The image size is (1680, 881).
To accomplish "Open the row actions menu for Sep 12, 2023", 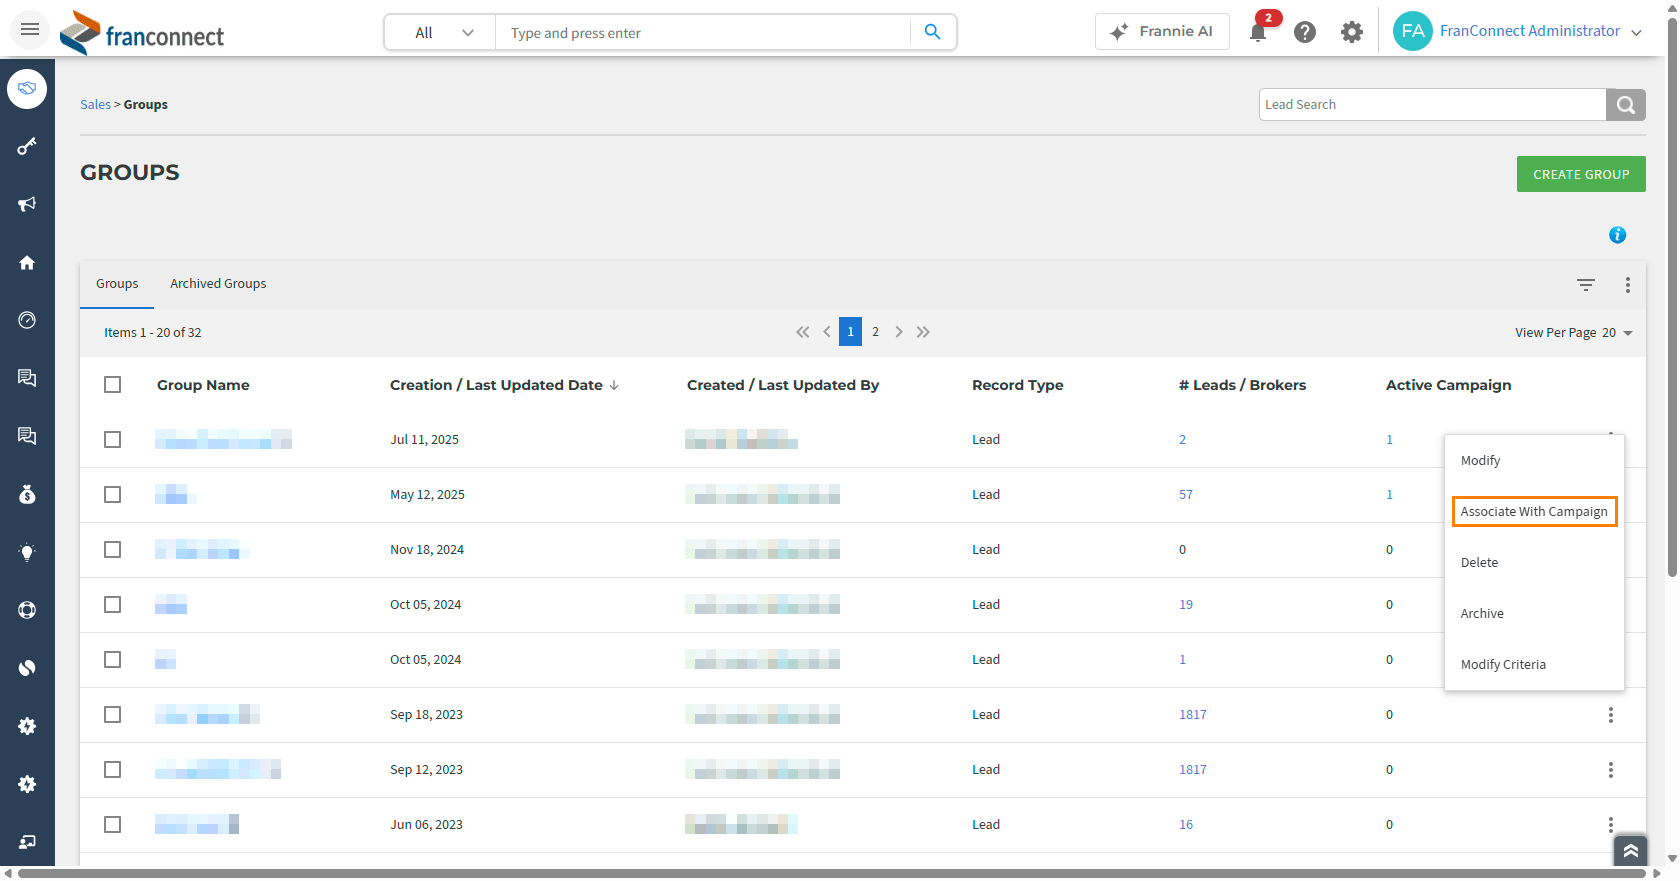I will pos(1611,770).
